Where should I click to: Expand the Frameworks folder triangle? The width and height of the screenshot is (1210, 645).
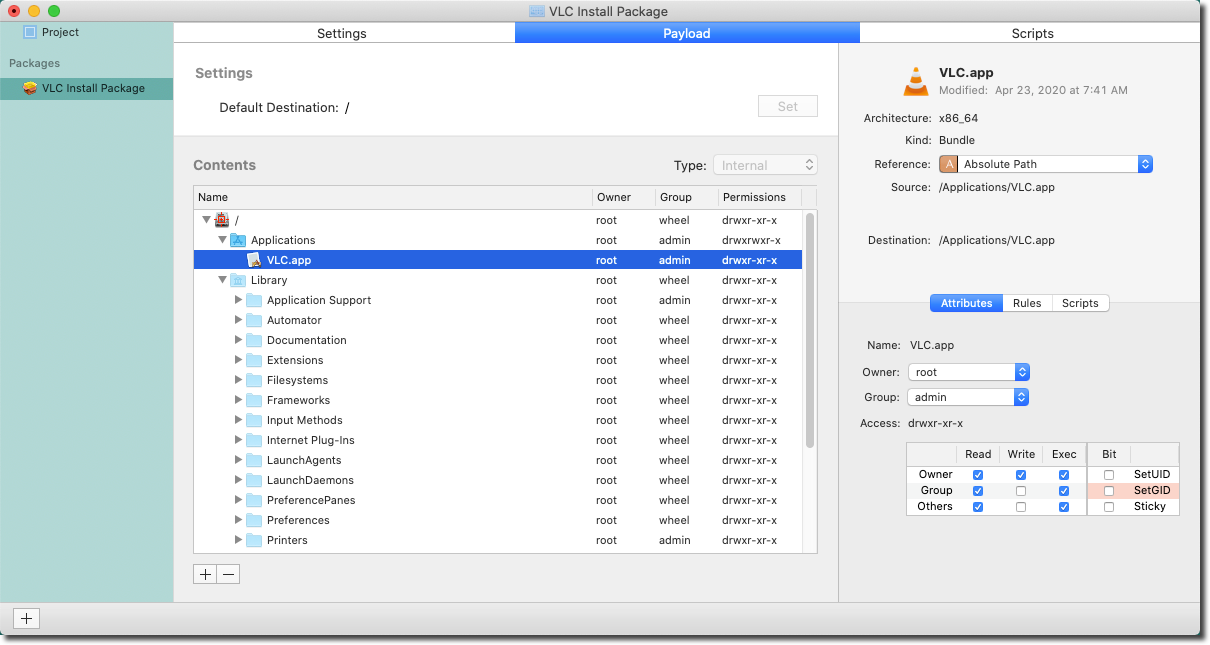coord(238,400)
